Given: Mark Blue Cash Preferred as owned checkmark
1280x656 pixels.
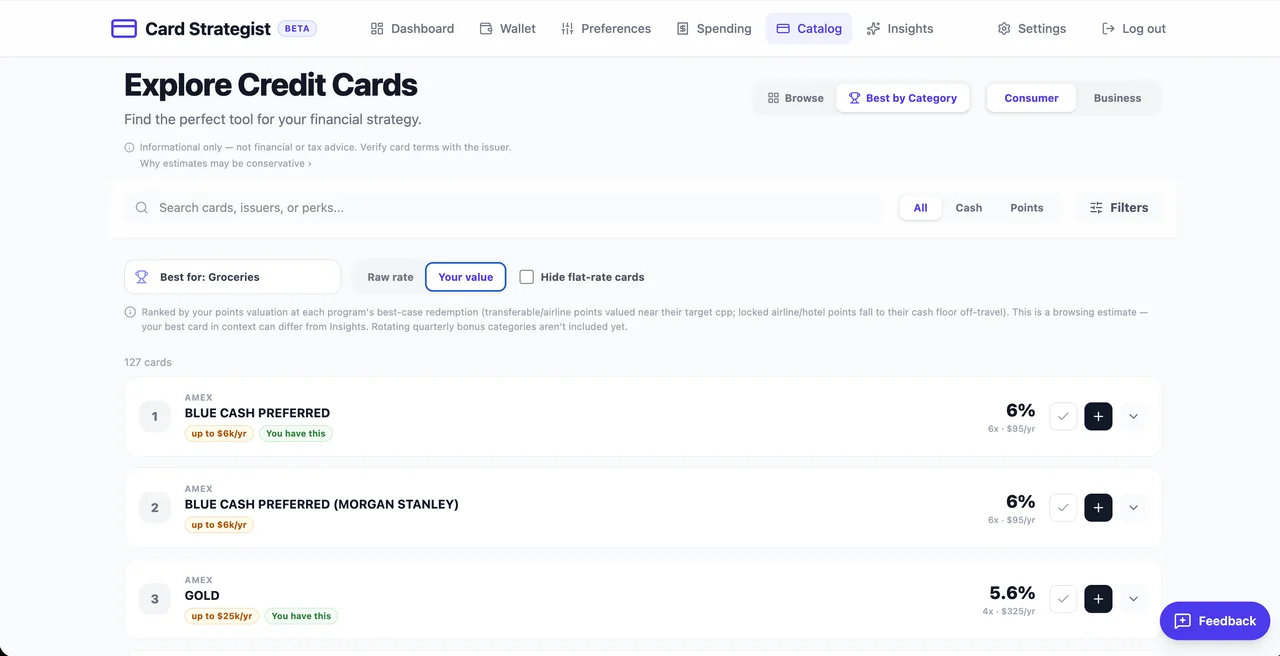Looking at the screenshot, I should [1063, 416].
